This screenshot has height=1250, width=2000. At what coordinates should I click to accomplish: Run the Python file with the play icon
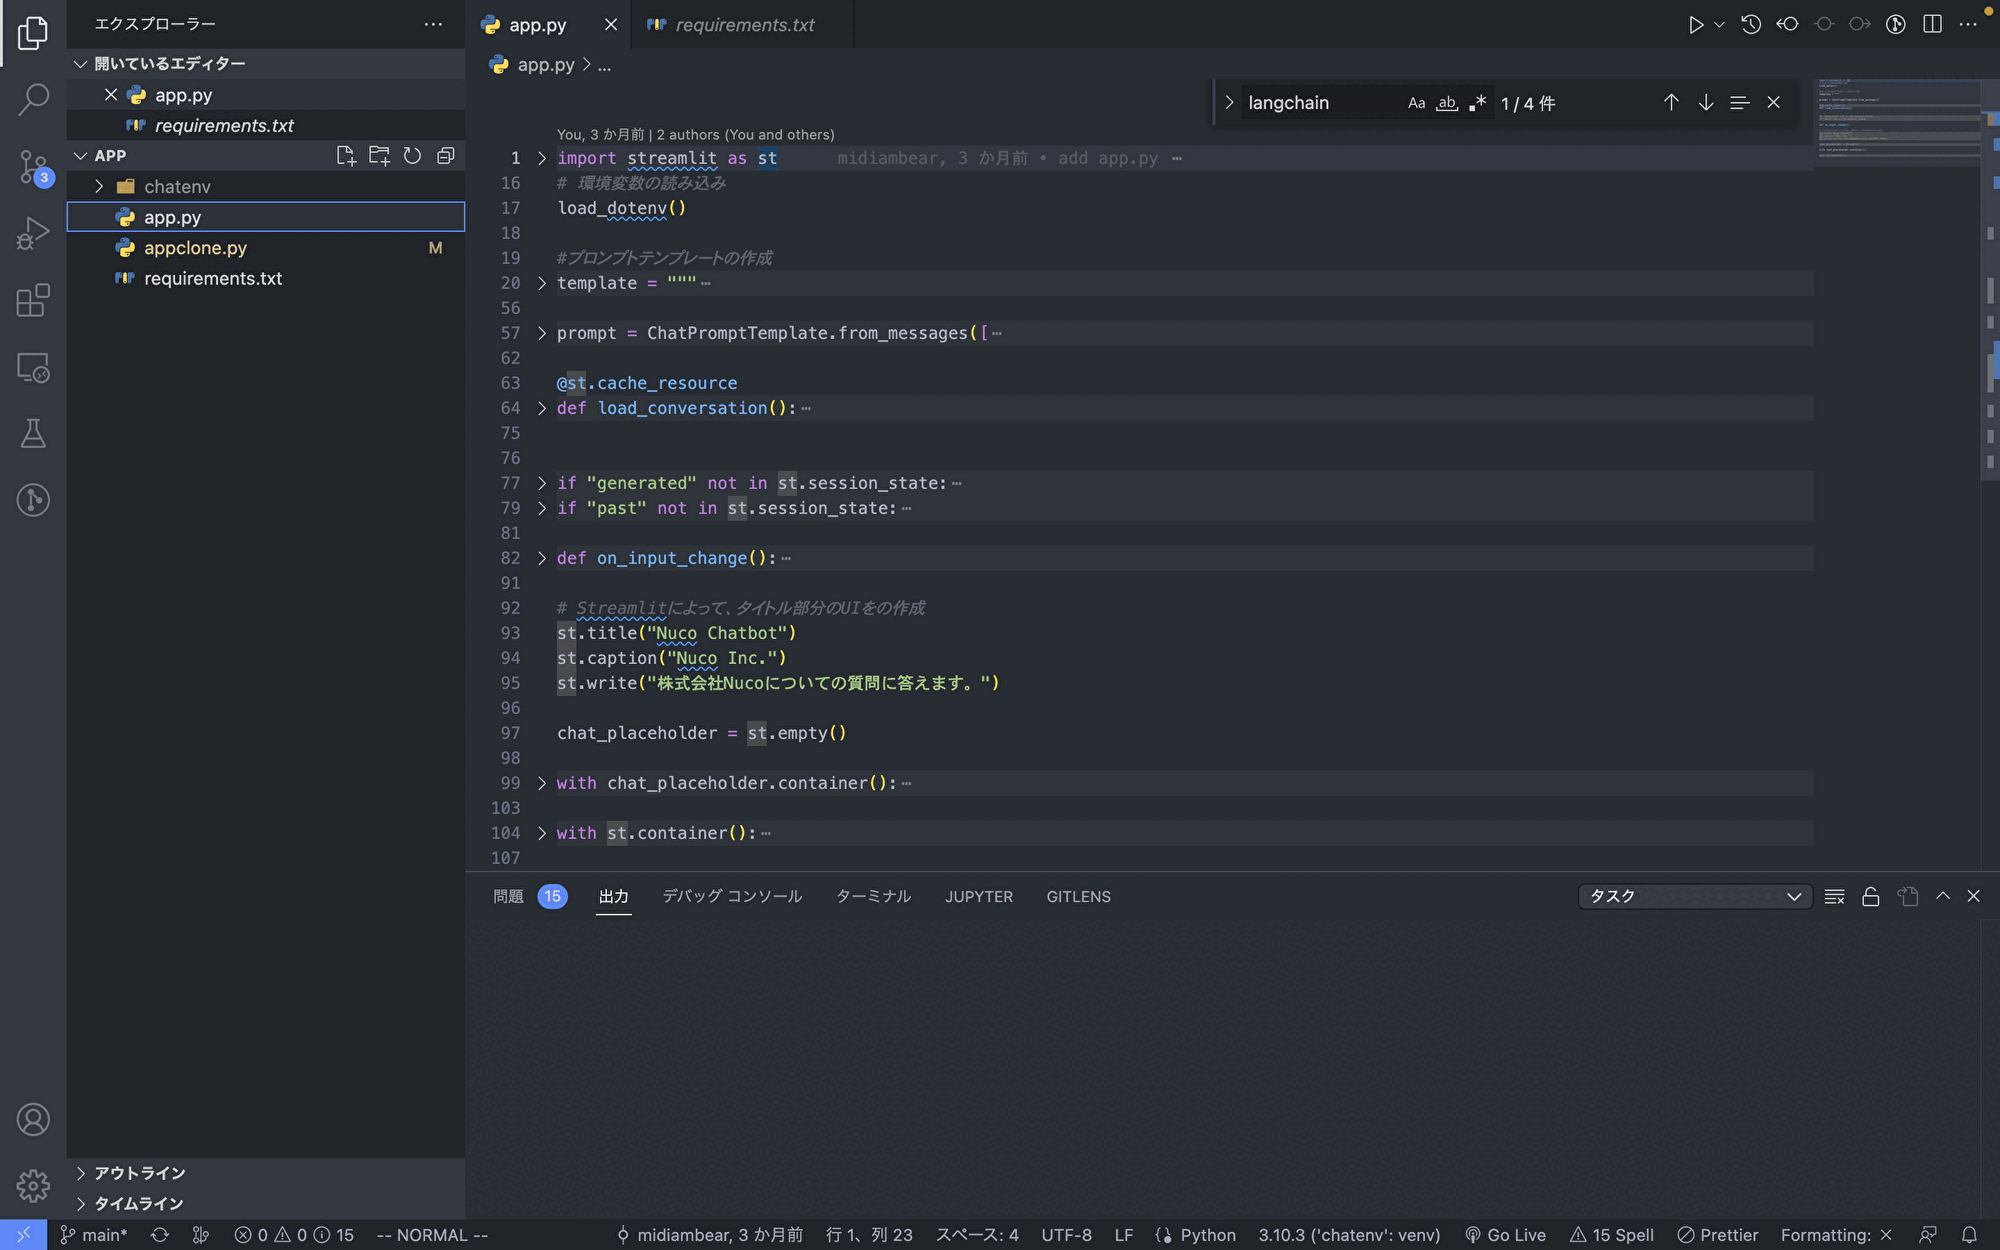pyautogui.click(x=1695, y=24)
